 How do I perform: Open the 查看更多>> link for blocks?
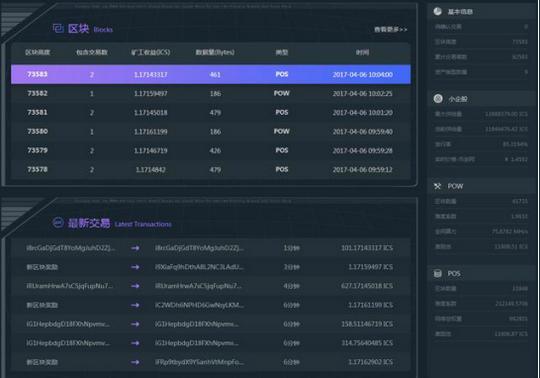click(391, 30)
